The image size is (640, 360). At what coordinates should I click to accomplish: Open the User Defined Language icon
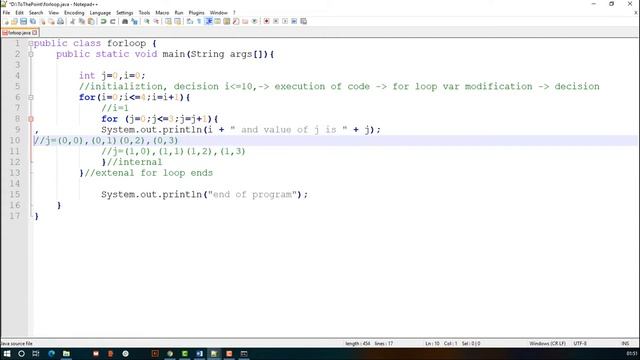tap(218, 21)
